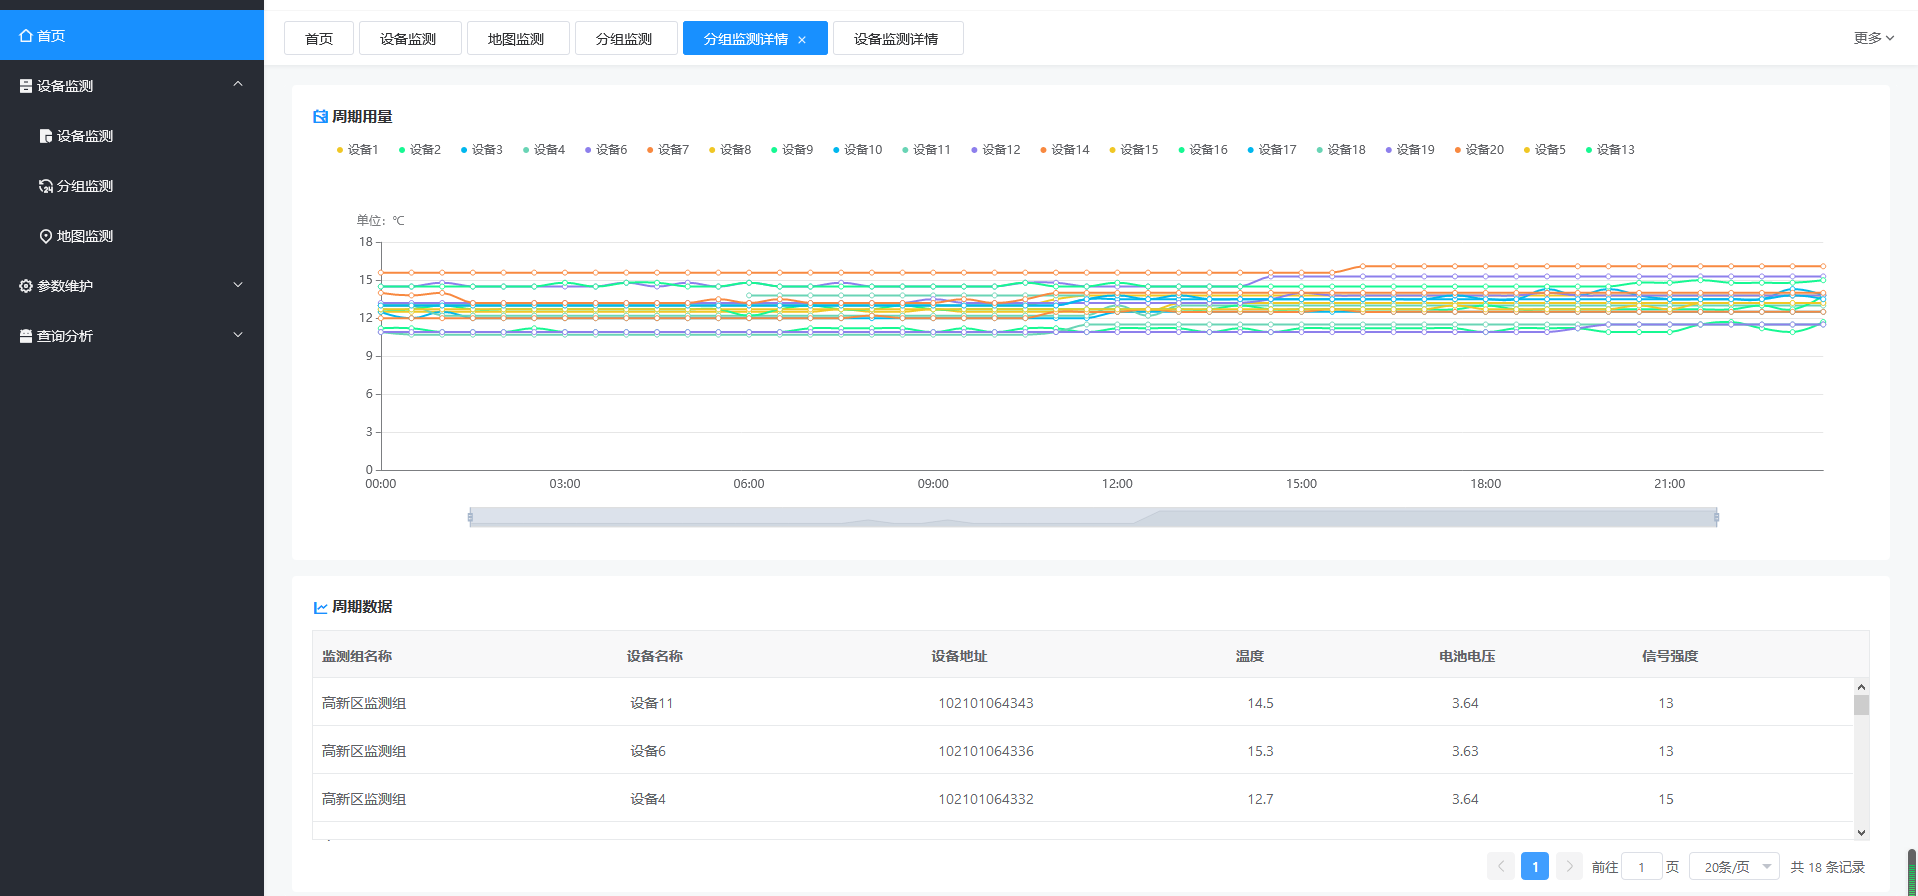
Task: Hide the 设备10 line via legend
Action: 857,150
